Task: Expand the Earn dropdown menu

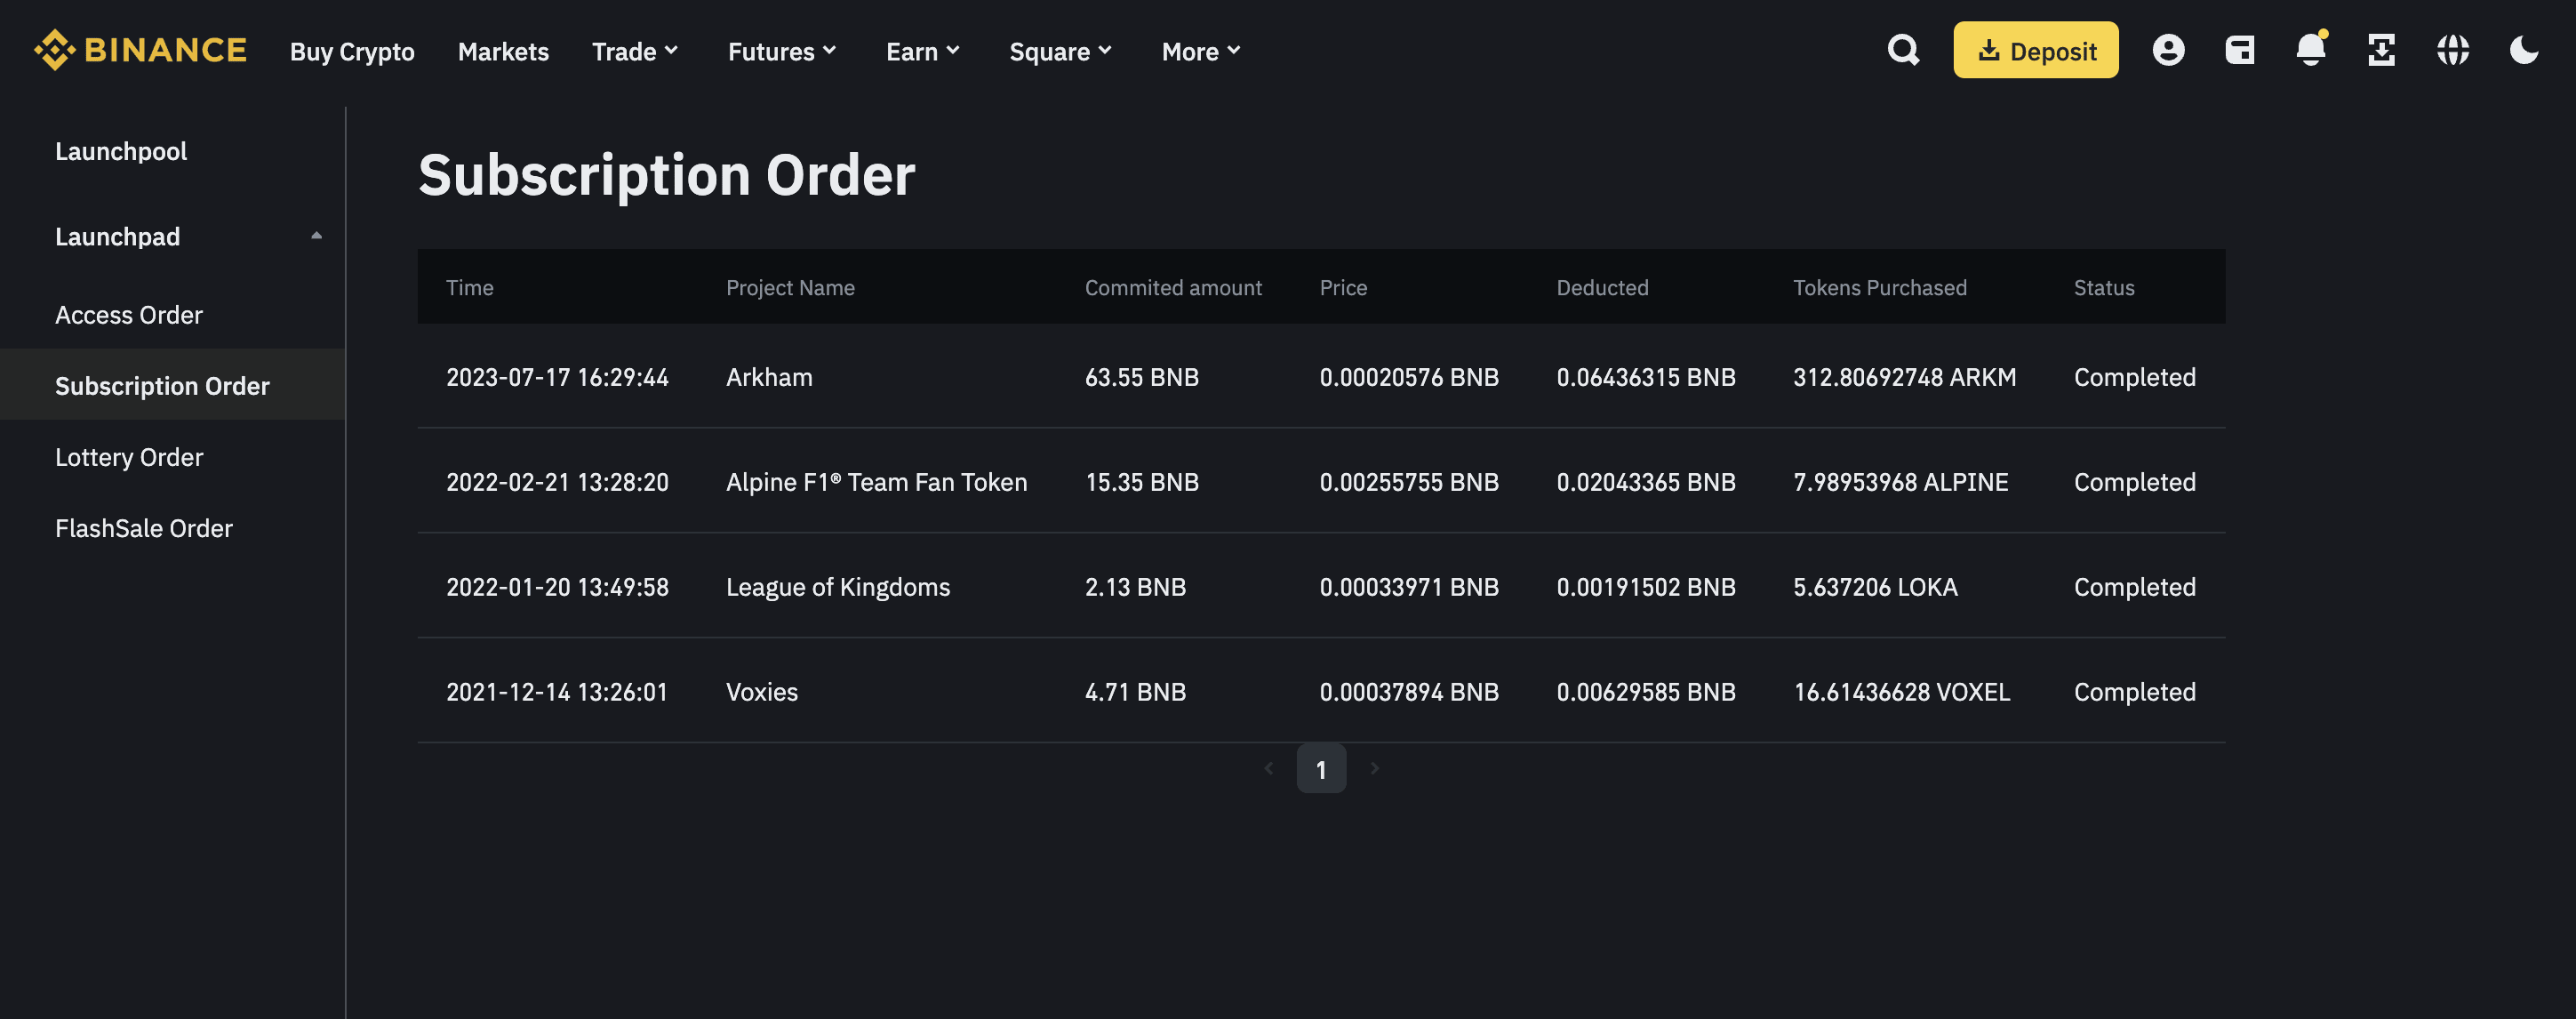Action: [922, 51]
